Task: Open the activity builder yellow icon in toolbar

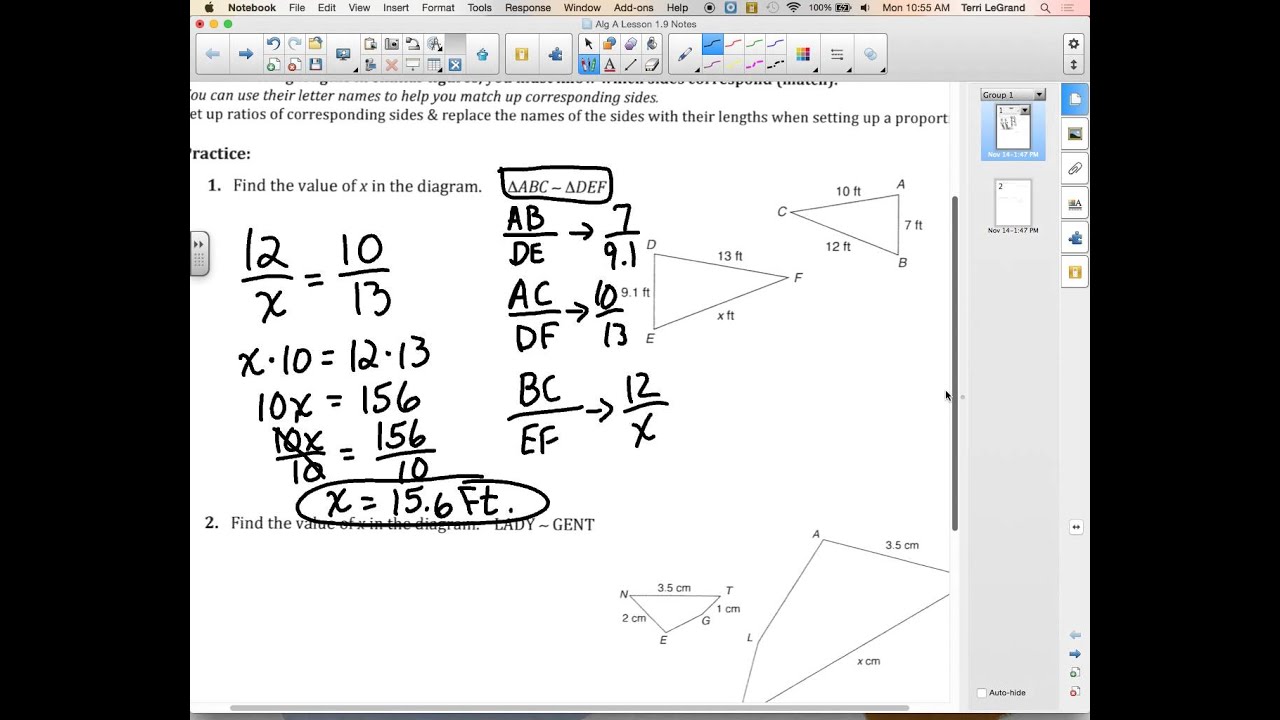Action: (x=521, y=54)
